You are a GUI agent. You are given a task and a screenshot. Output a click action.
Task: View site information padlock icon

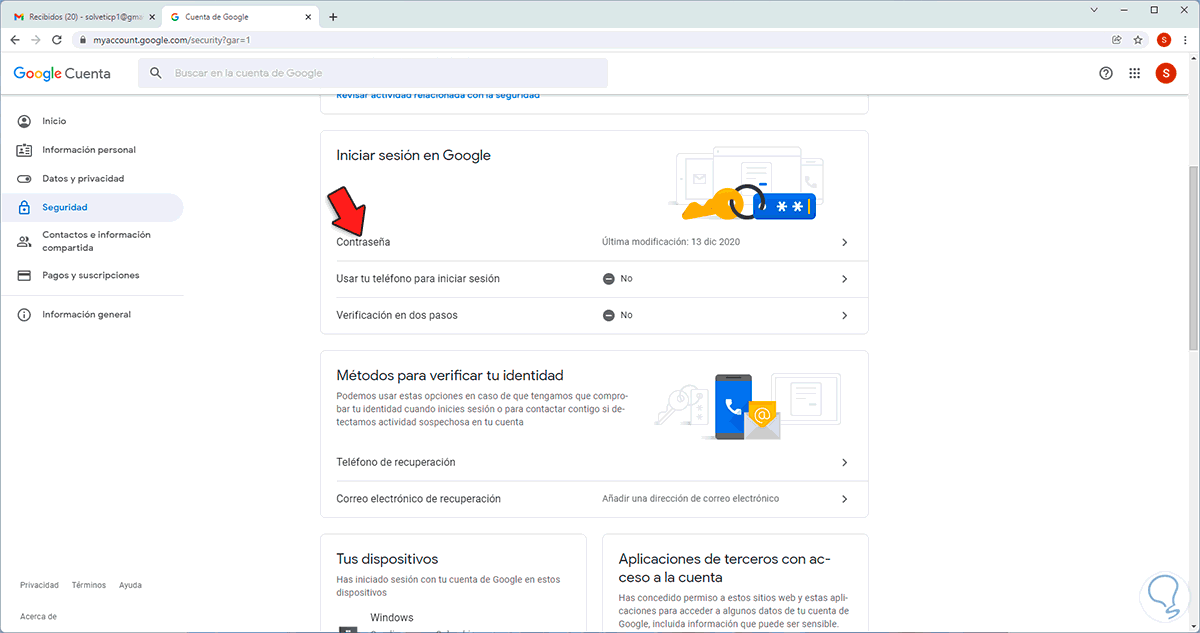pyautogui.click(x=85, y=40)
